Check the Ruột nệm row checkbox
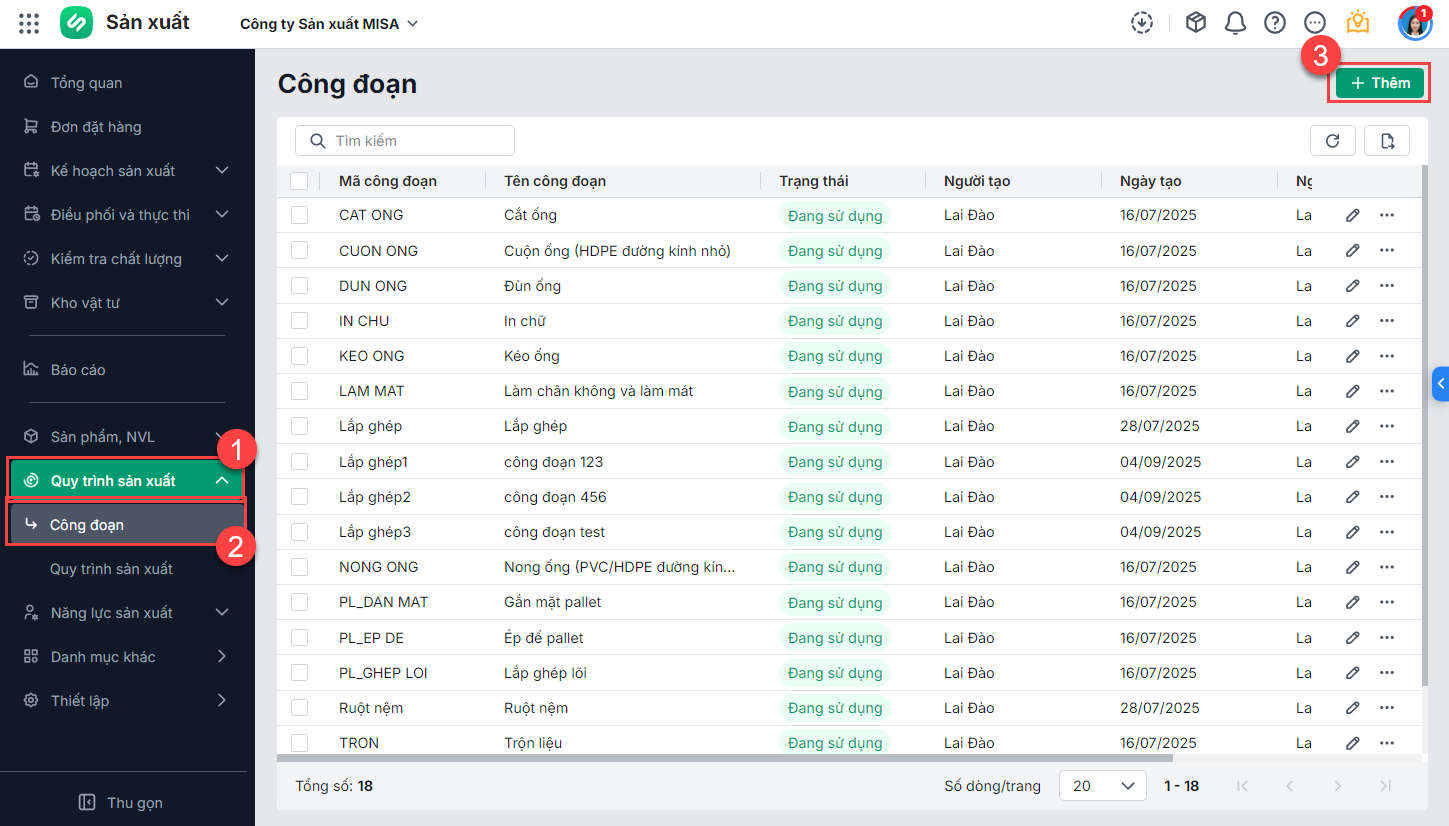The width and height of the screenshot is (1449, 826). pos(299,708)
